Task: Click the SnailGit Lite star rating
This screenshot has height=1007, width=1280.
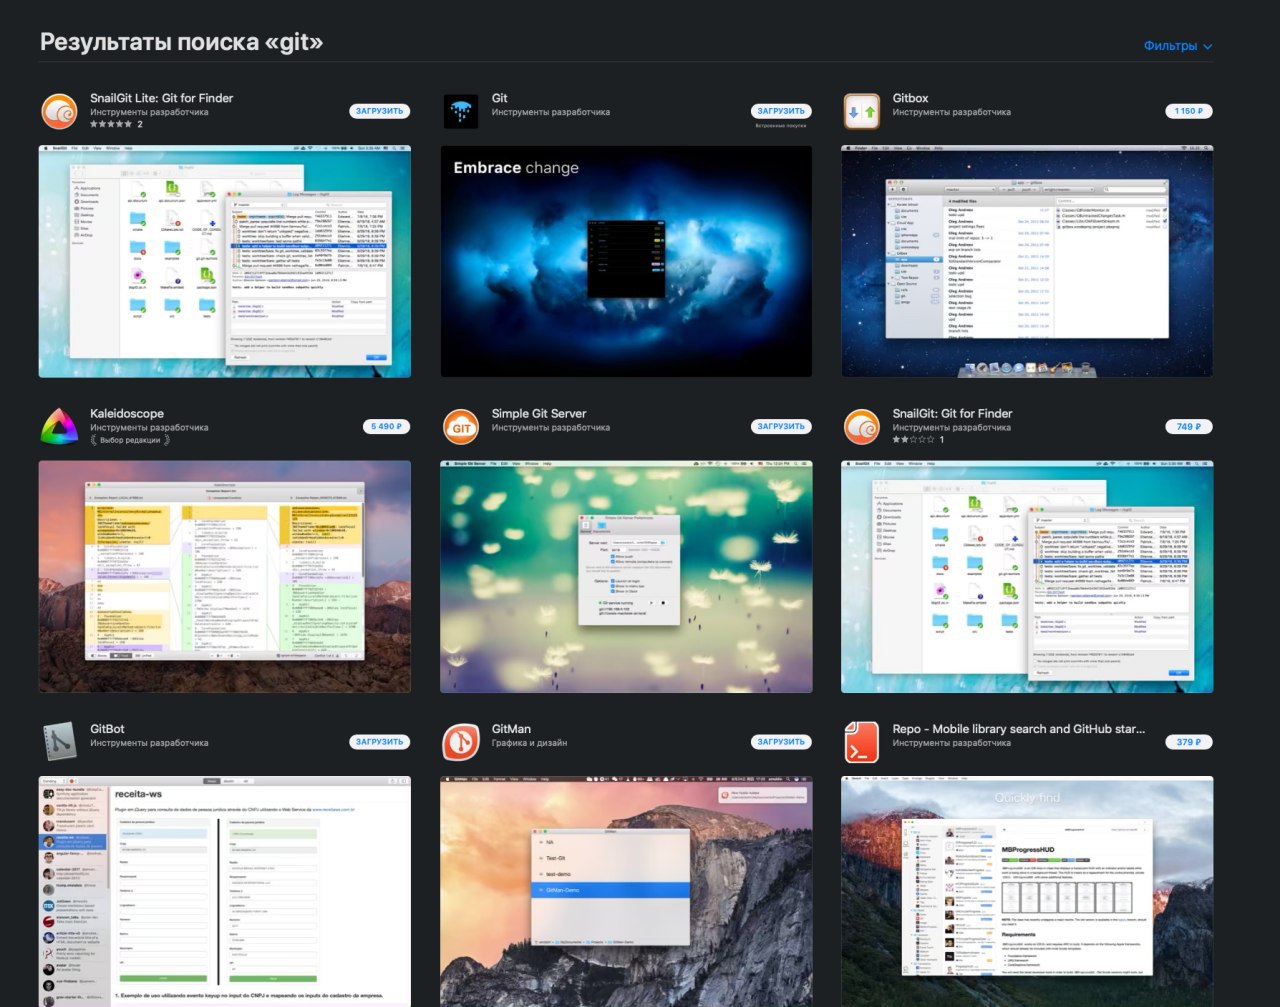Action: point(111,124)
